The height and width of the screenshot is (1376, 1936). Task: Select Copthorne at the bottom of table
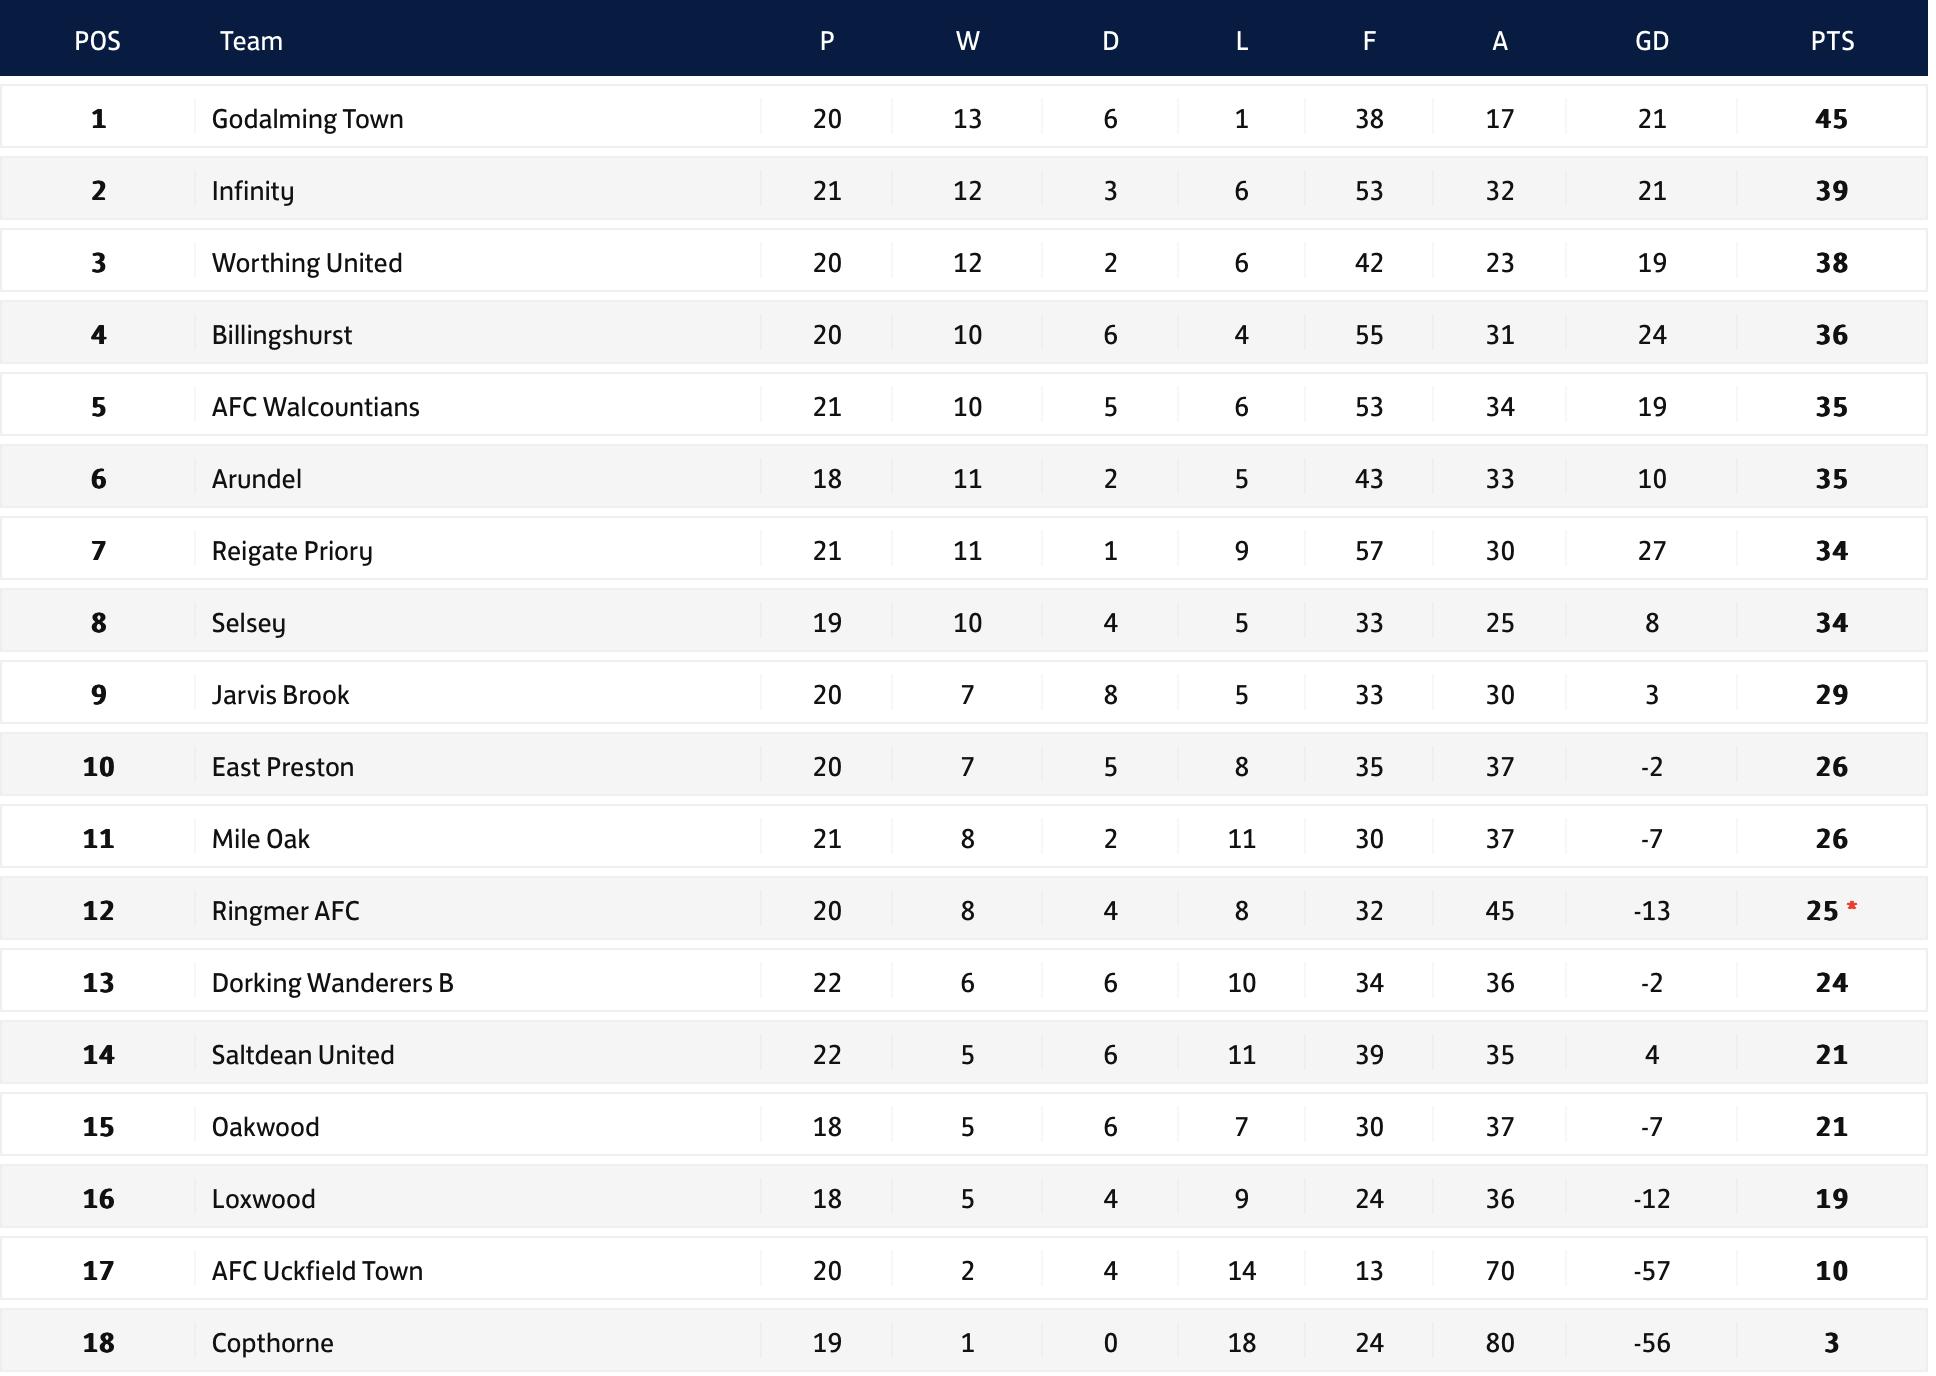pyautogui.click(x=272, y=1343)
